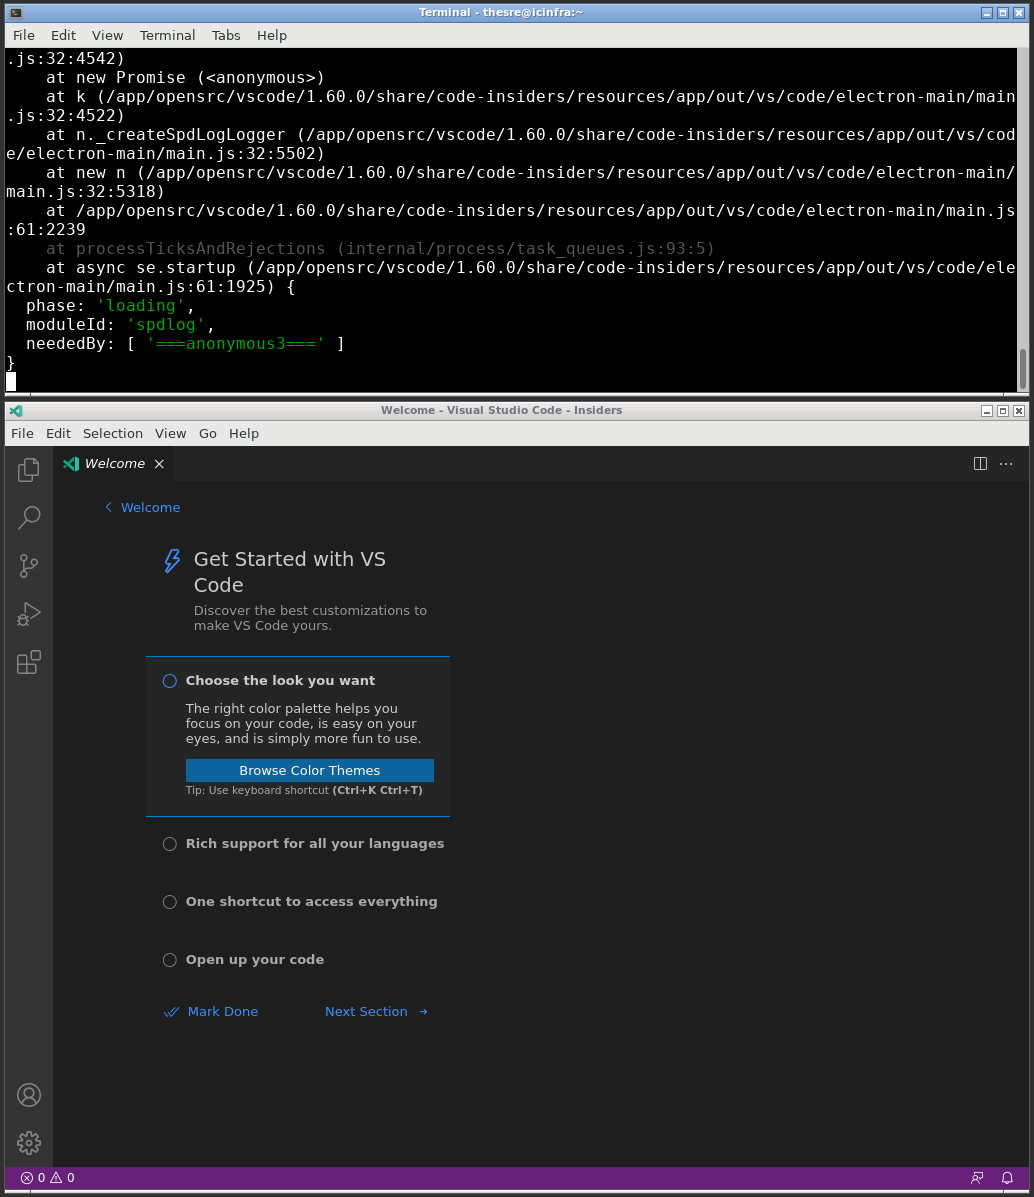Screen dimensions: 1034x1197
Task: Click terminal text 'spdlog' moduleId value
Action: click(x=166, y=324)
